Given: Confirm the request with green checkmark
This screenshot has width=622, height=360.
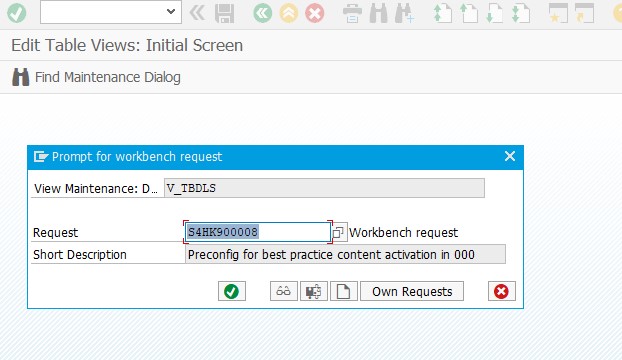Looking at the screenshot, I should [232, 291].
